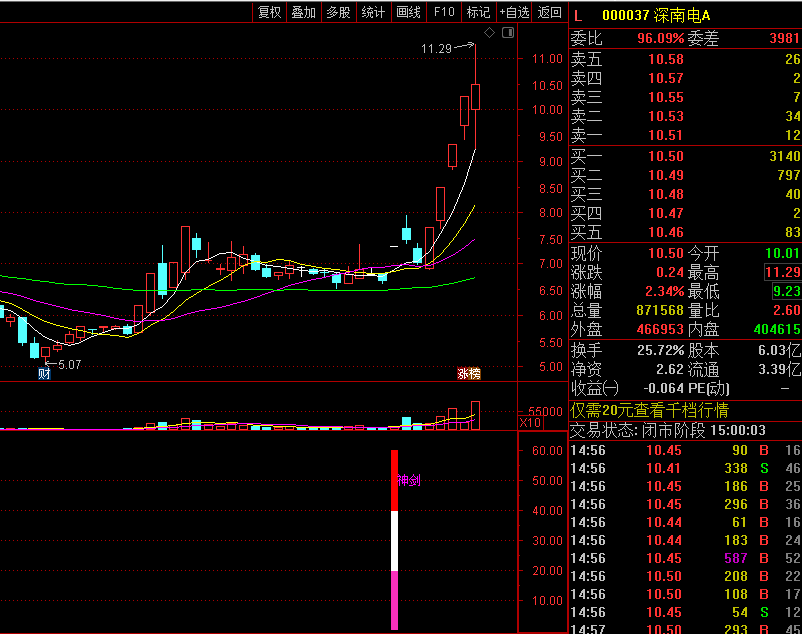This screenshot has width=802, height=634.
Task: Click 内盘 value 404615
Action: [777, 329]
